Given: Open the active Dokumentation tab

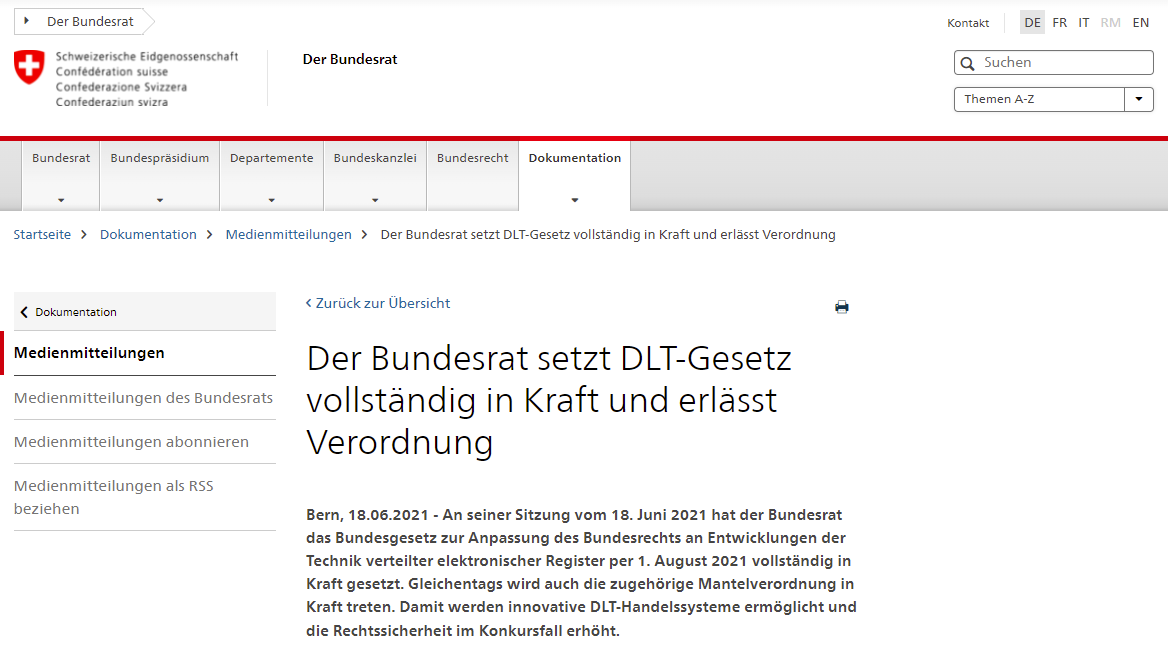Looking at the screenshot, I should coord(574,158).
